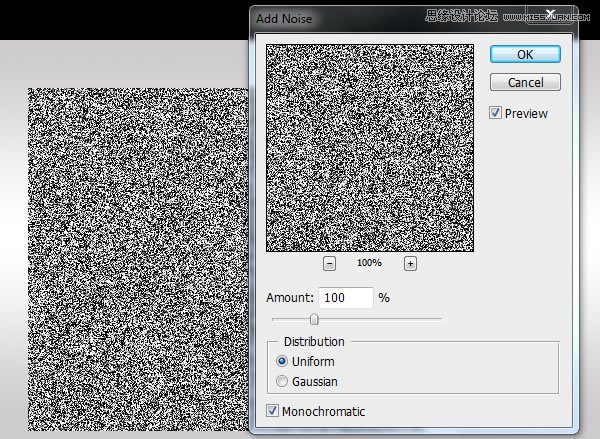Click inside the noise preview thumbnail
The width and height of the screenshot is (600, 439).
click(x=370, y=148)
